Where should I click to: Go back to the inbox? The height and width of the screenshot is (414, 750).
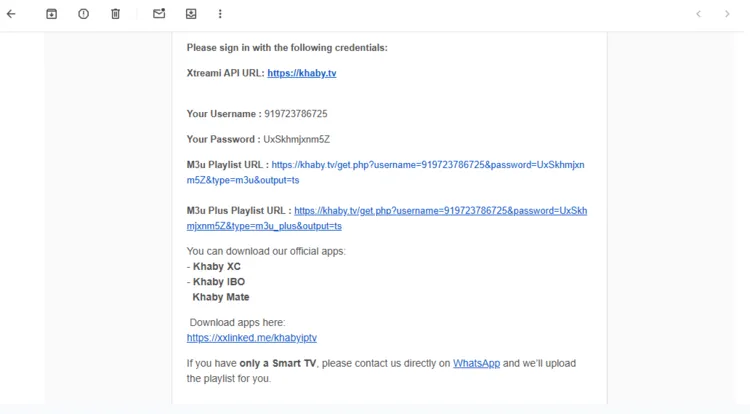coord(11,14)
